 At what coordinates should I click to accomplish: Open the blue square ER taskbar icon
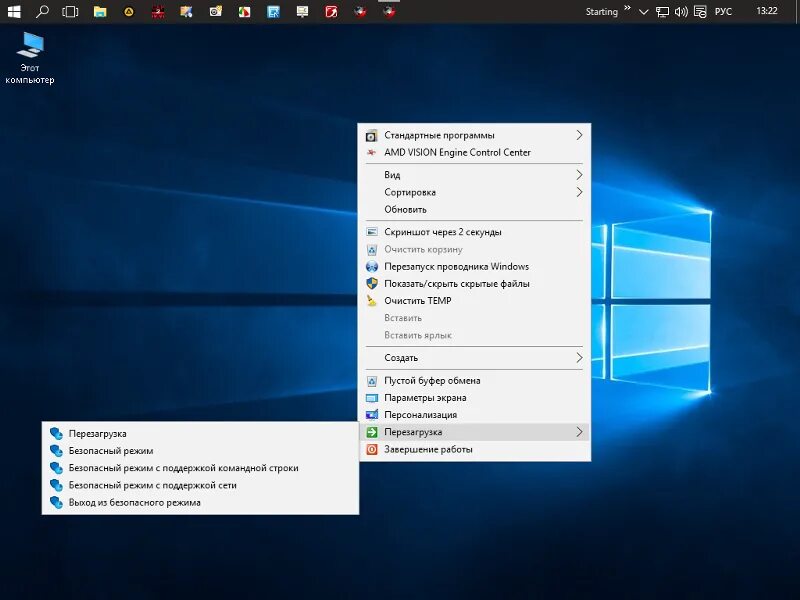(x=273, y=11)
